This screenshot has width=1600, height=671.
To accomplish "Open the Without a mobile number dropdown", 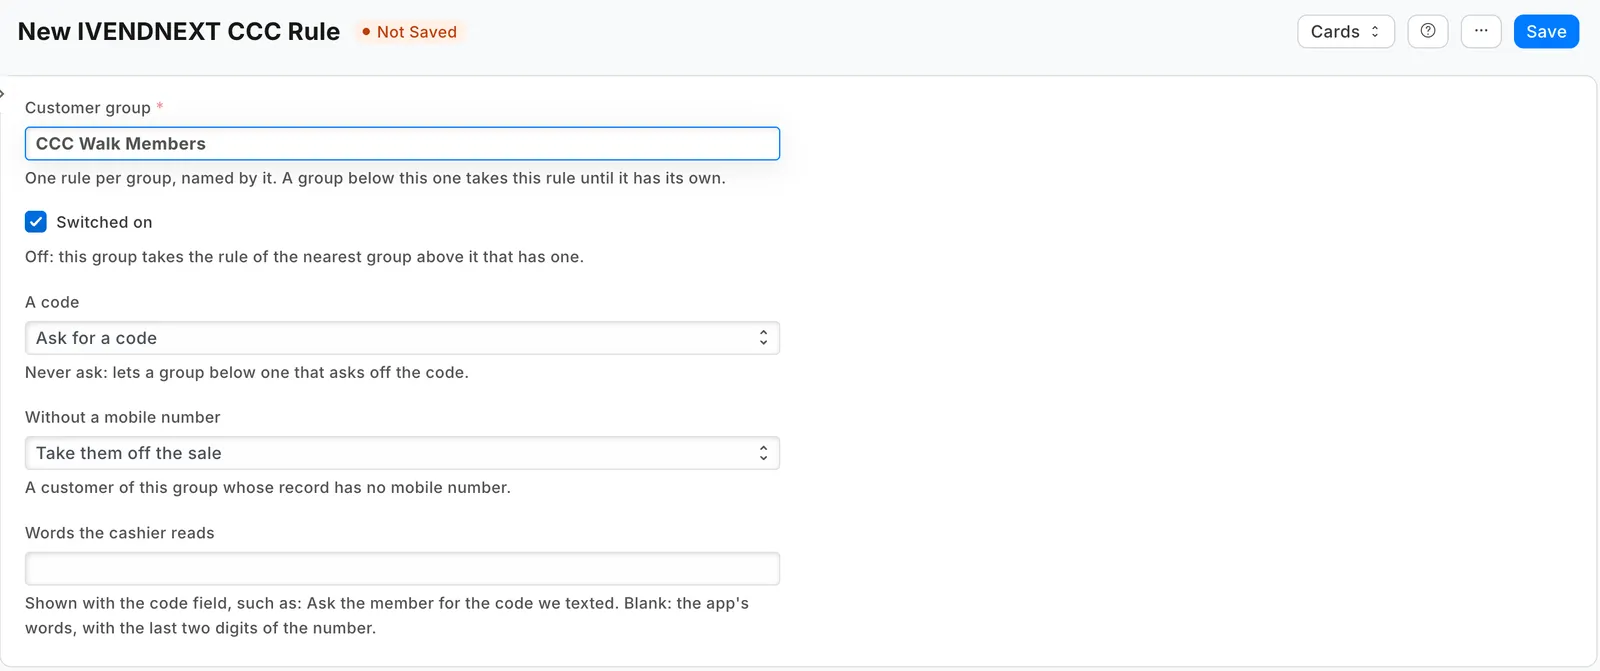I will [402, 453].
